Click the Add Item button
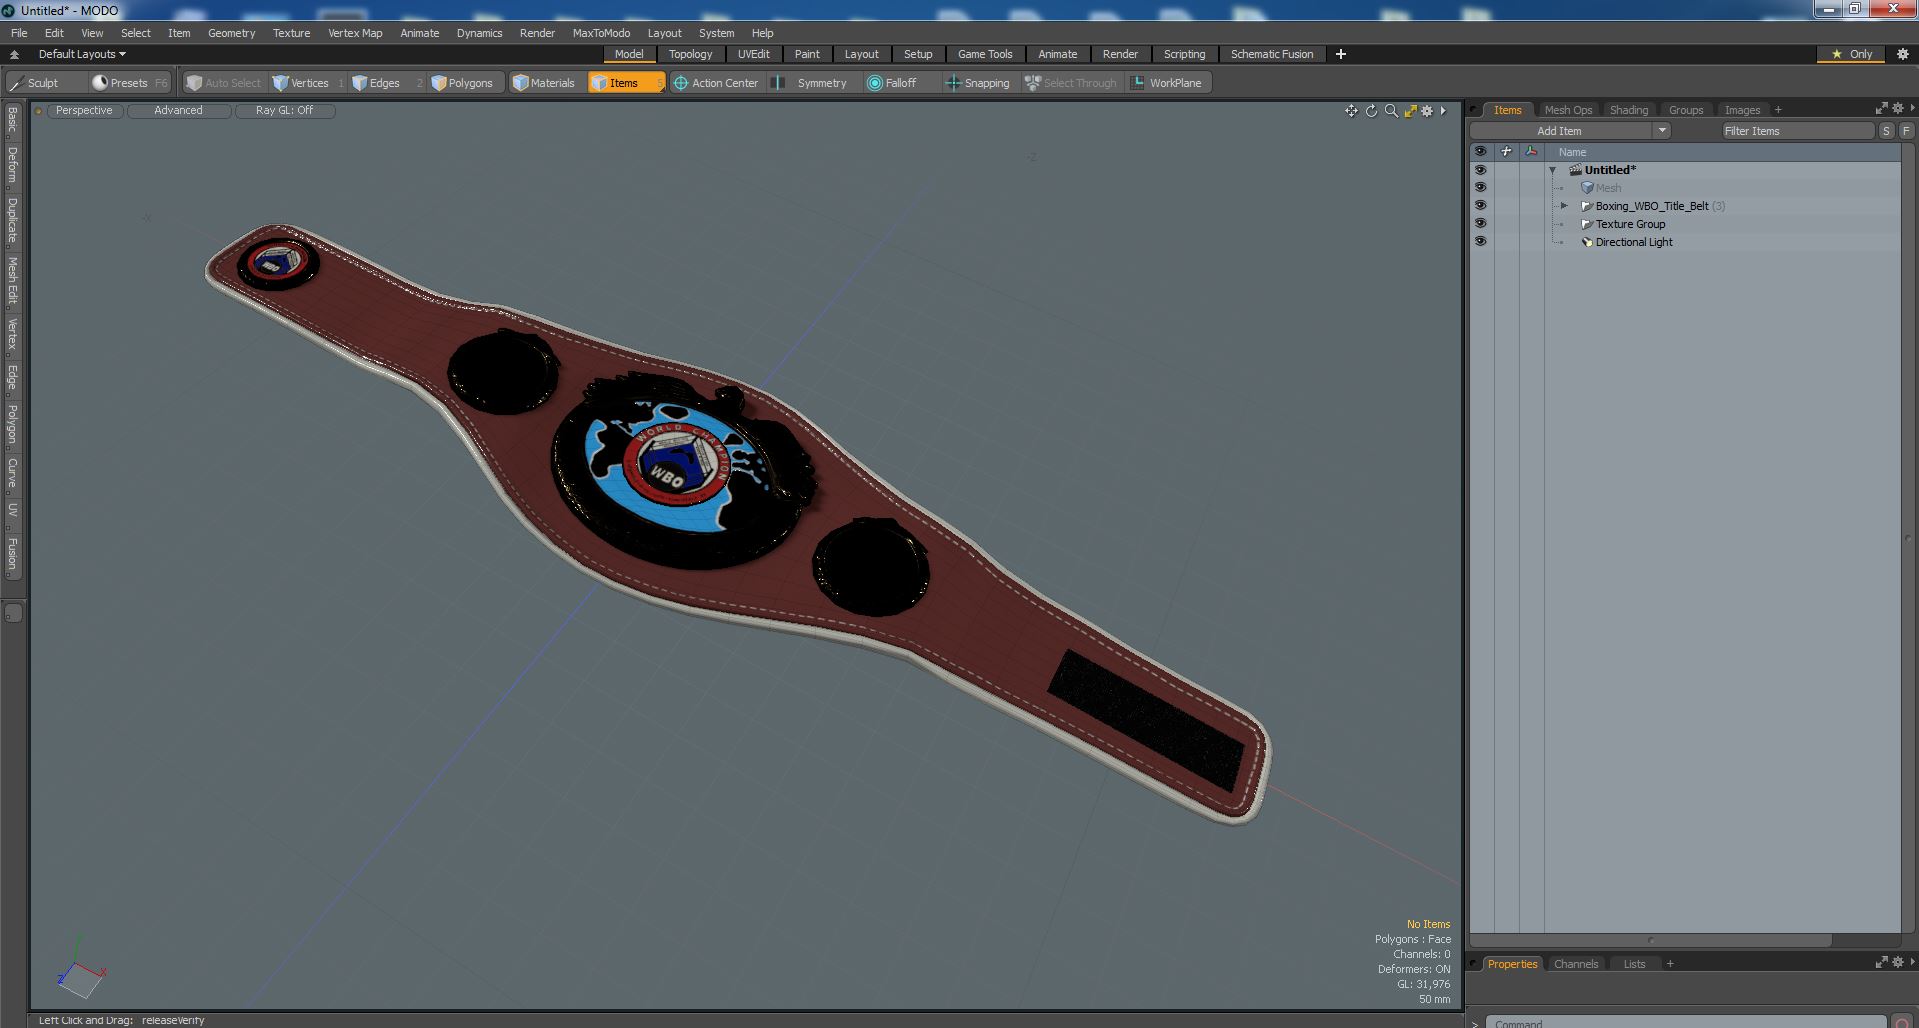The height and width of the screenshot is (1028, 1919). coord(1559,131)
